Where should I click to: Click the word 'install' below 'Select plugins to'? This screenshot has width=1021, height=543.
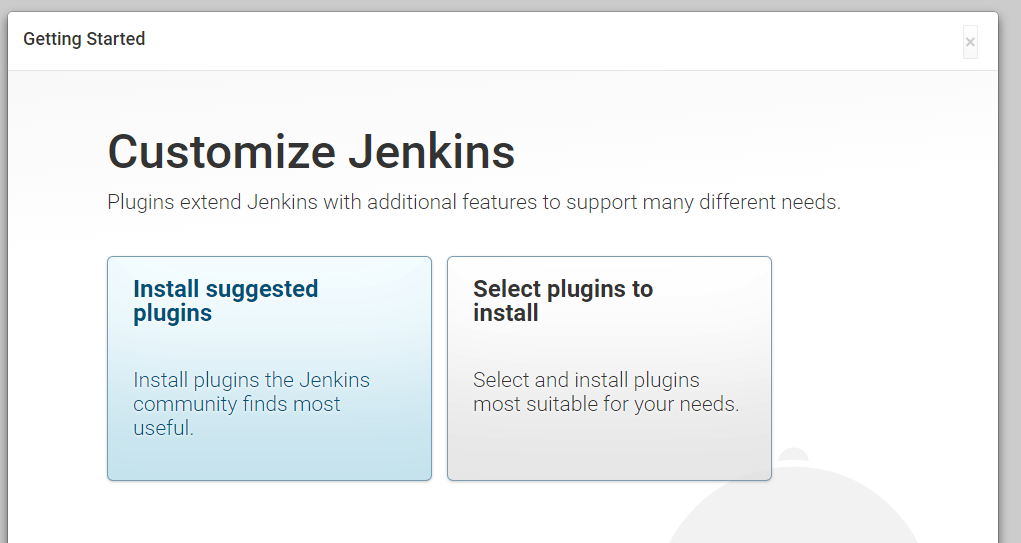tap(505, 313)
